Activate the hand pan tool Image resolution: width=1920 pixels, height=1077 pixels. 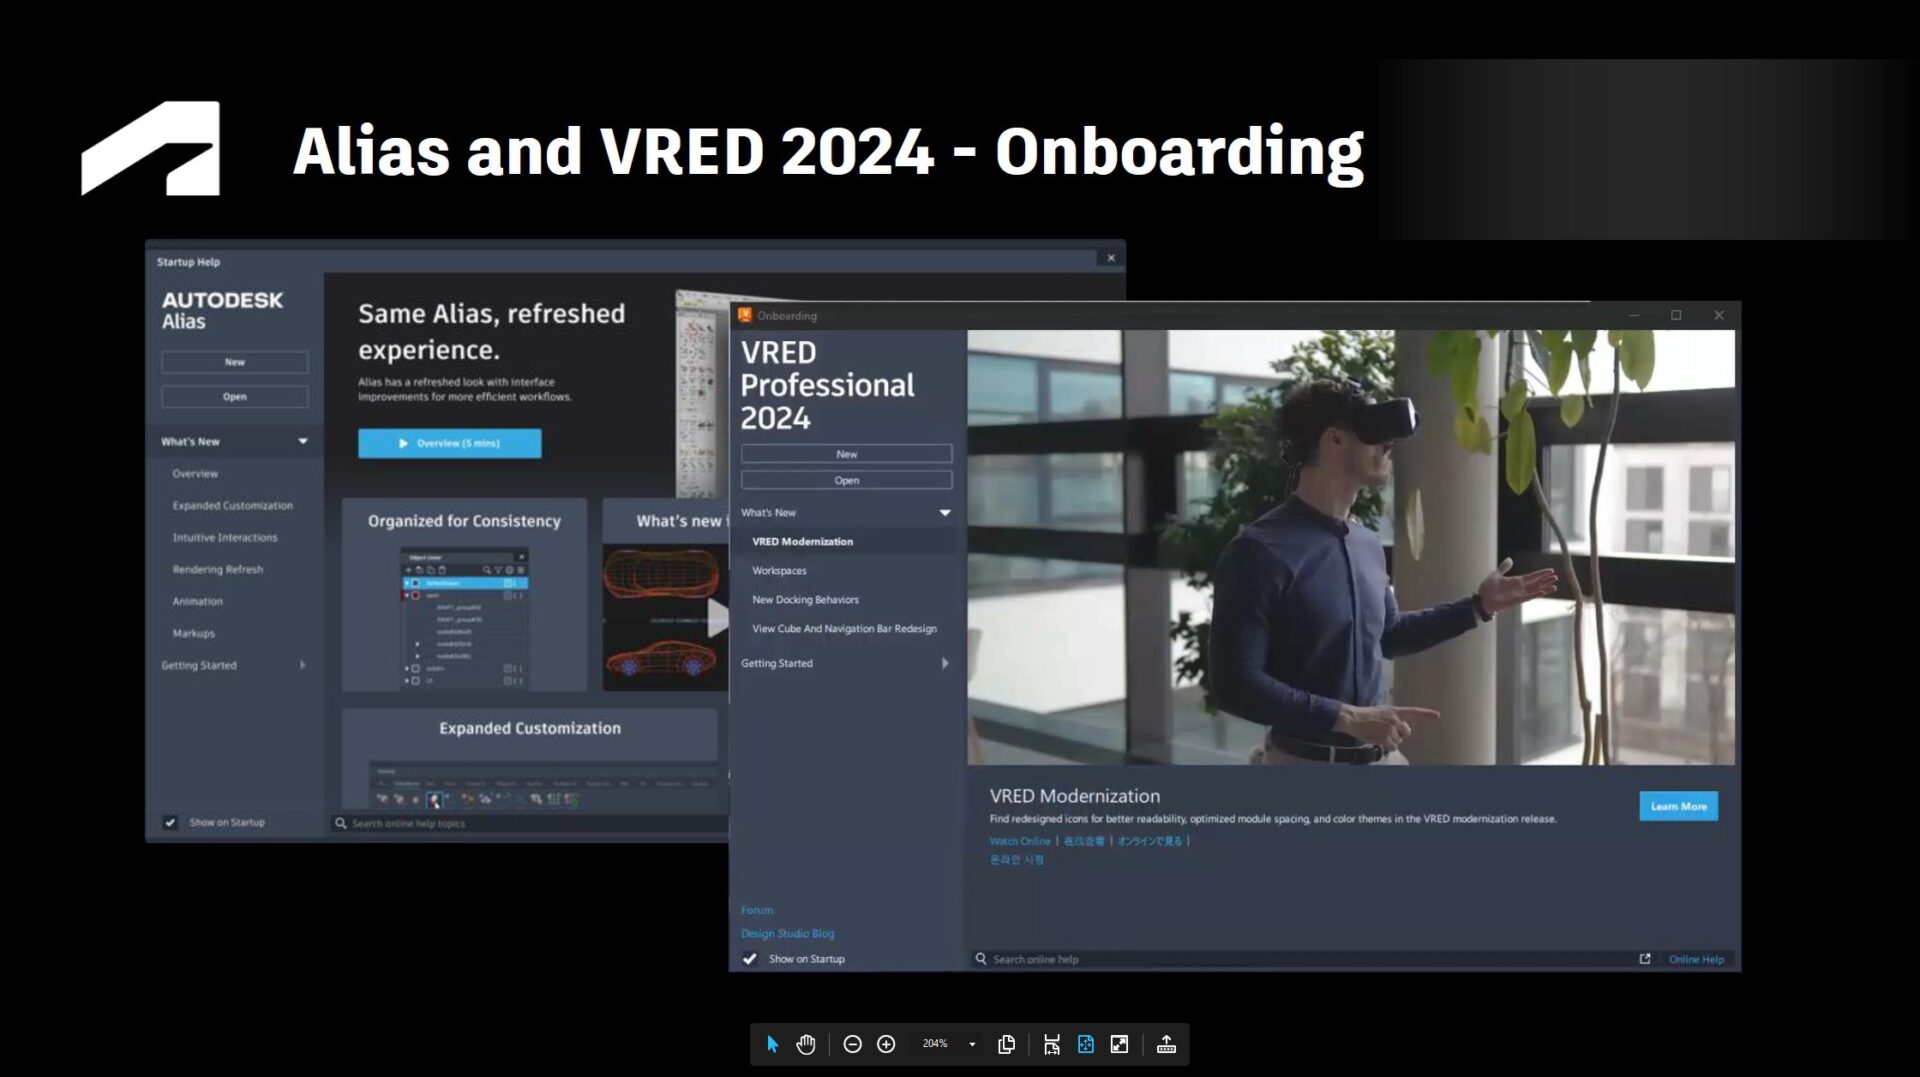(806, 1044)
